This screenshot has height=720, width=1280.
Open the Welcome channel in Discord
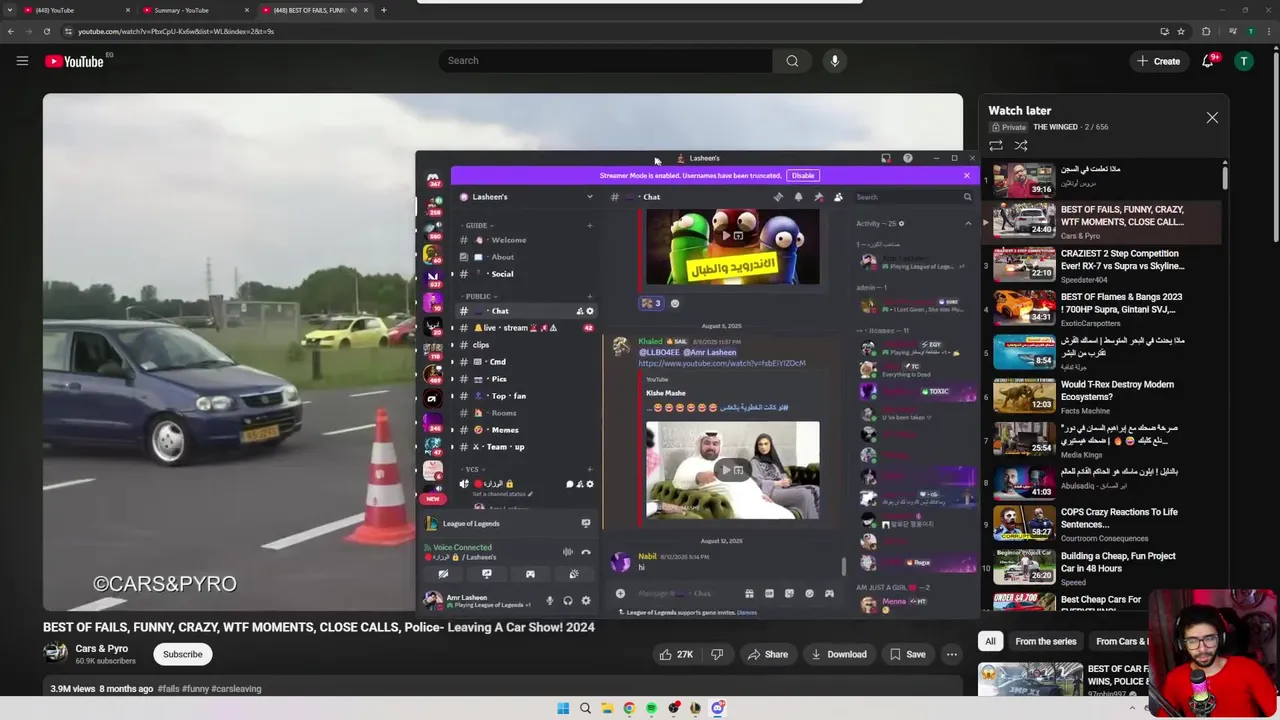point(525,240)
